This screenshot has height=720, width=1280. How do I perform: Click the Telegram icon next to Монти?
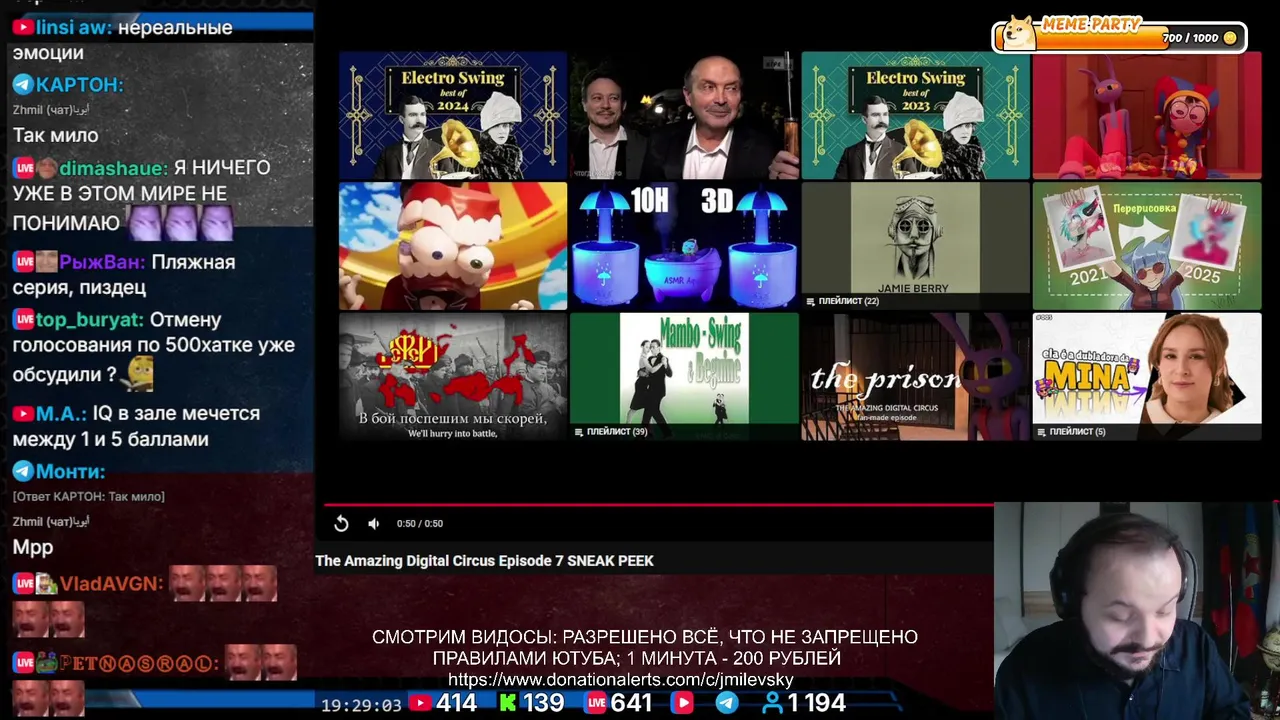tap(23, 471)
